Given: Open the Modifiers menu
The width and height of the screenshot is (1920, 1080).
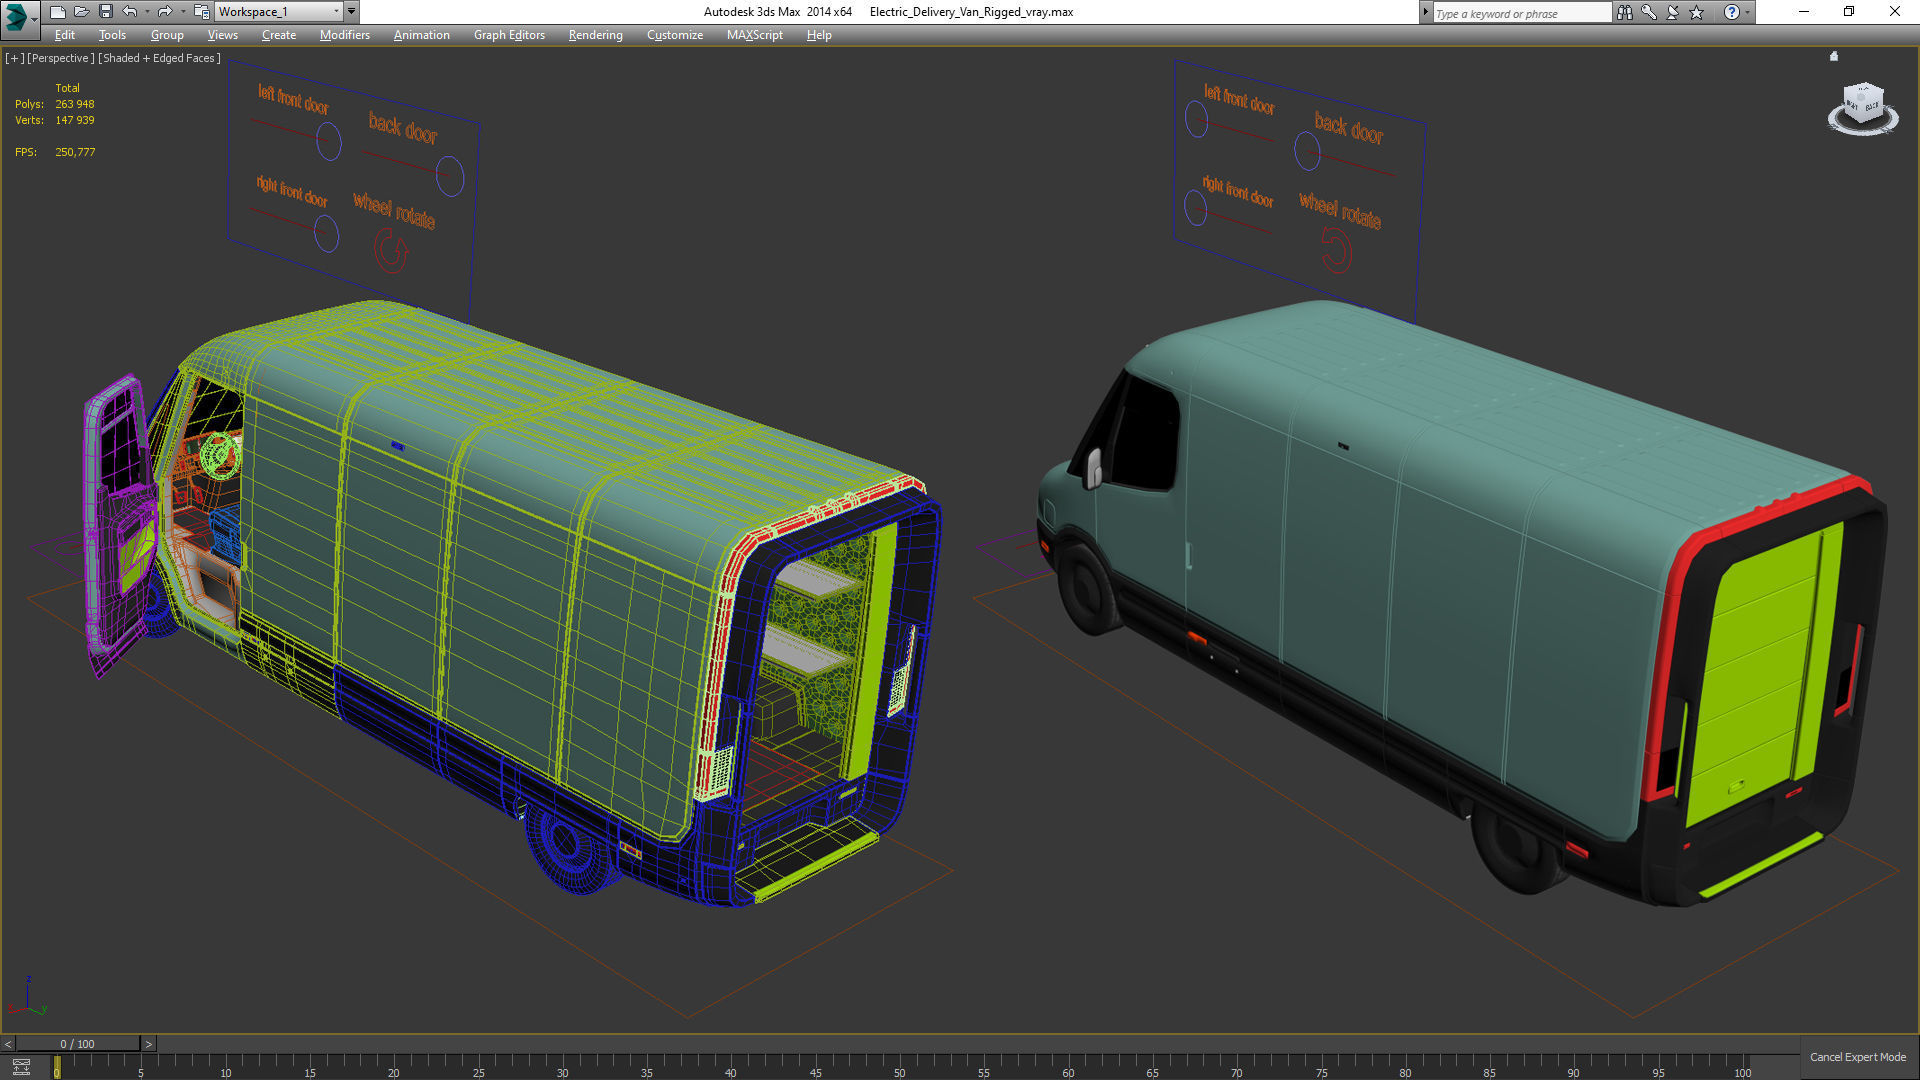Looking at the screenshot, I should pos(344,35).
